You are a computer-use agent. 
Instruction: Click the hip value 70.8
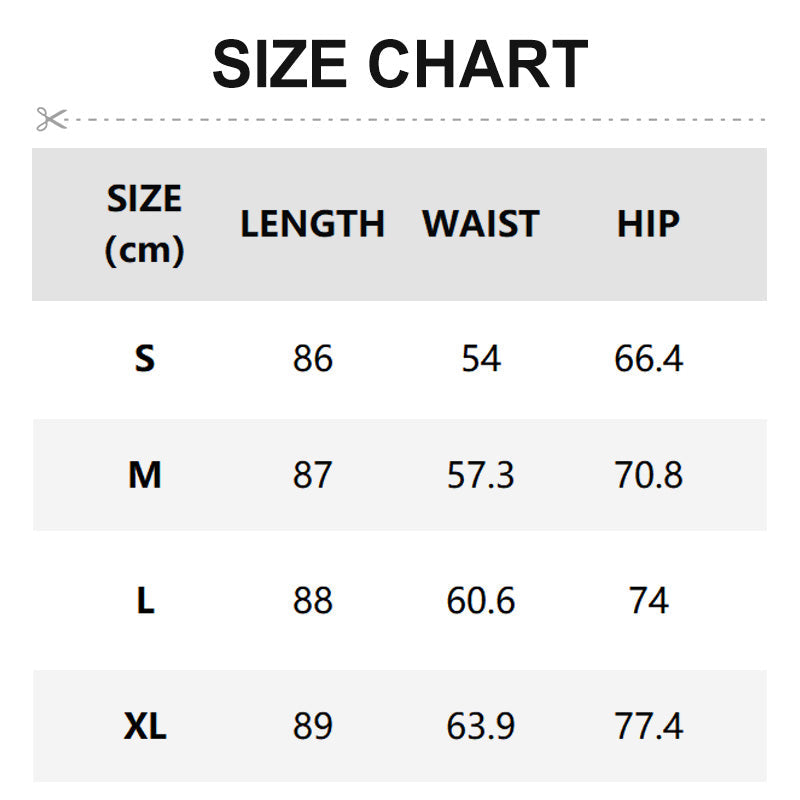(648, 475)
